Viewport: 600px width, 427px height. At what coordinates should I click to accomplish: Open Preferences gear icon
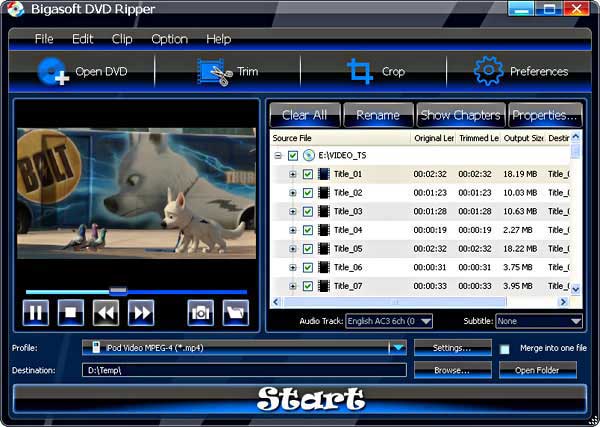(488, 72)
